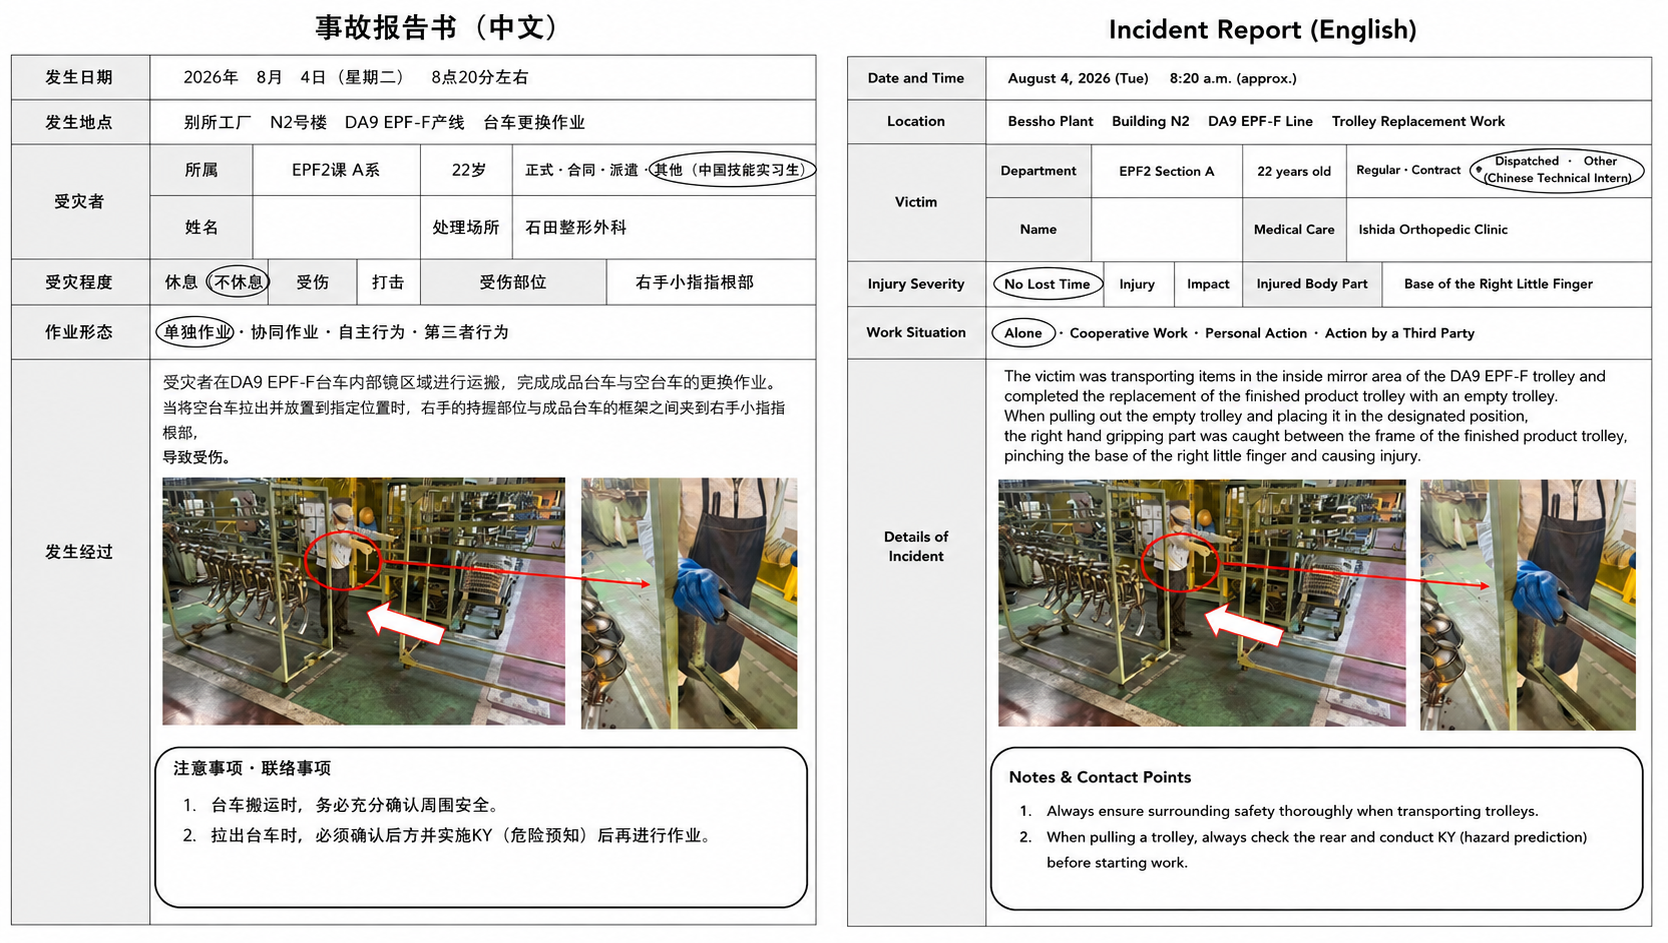Click the circled '其他（中国技能实习生）' option
Screen dimensions: 1668x943
pos(733,170)
